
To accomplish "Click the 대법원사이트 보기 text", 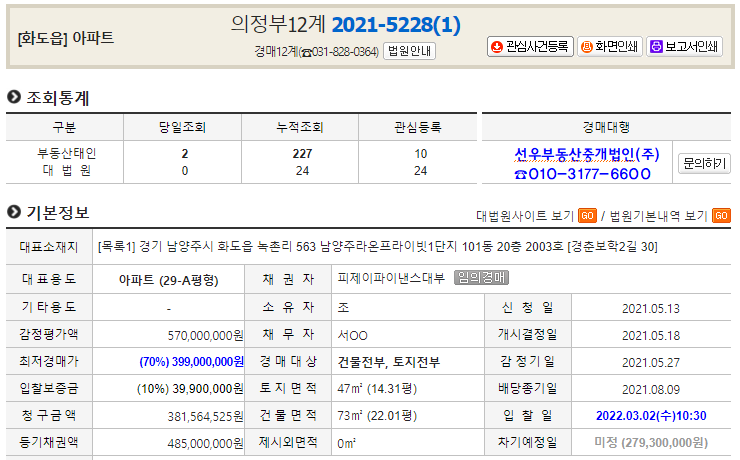I will 525,216.
